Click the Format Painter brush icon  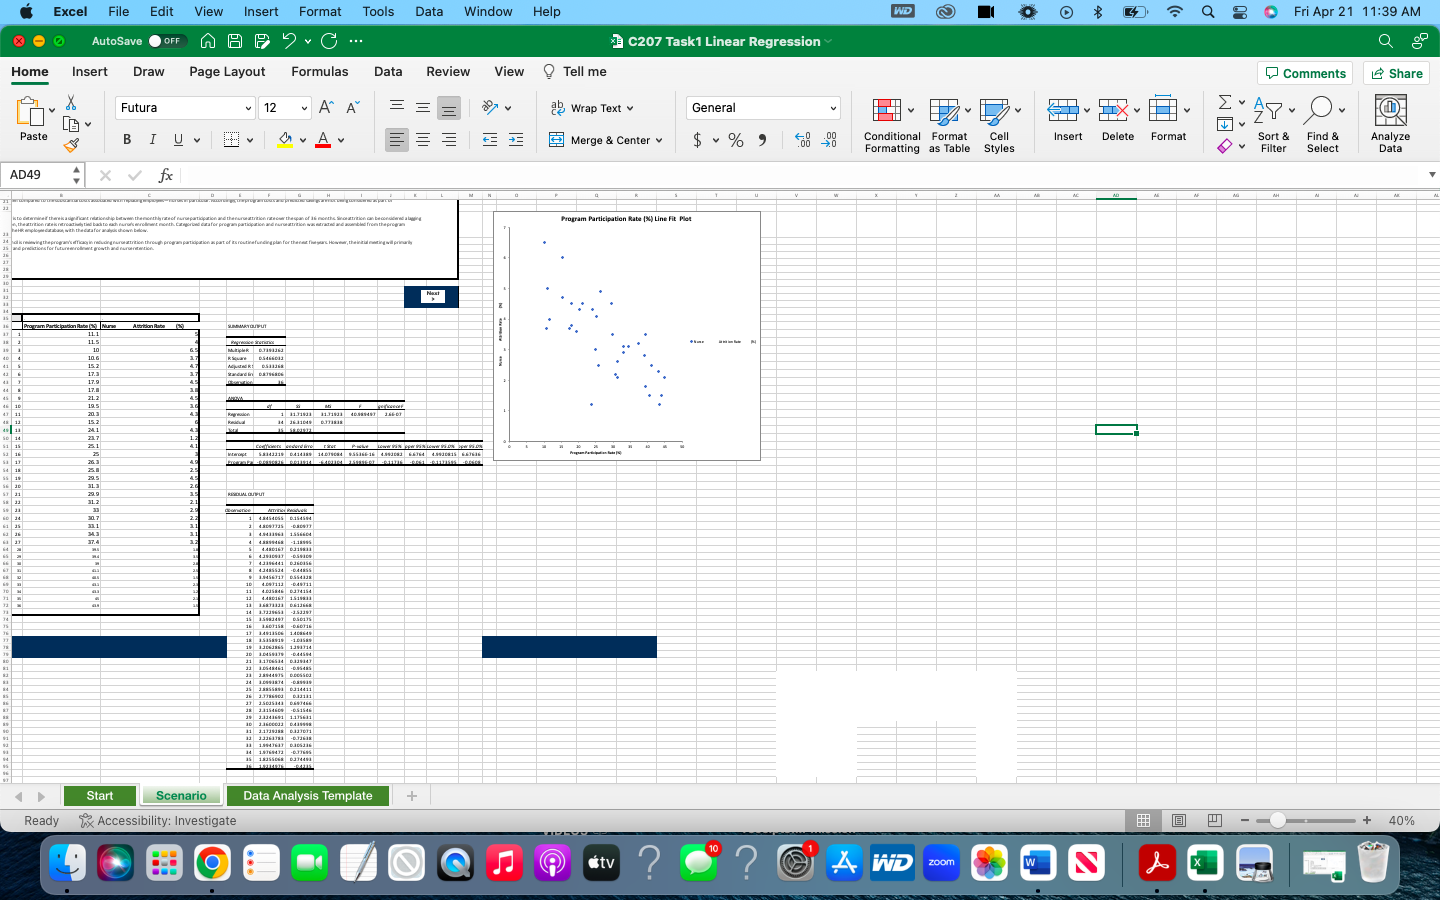tap(71, 145)
